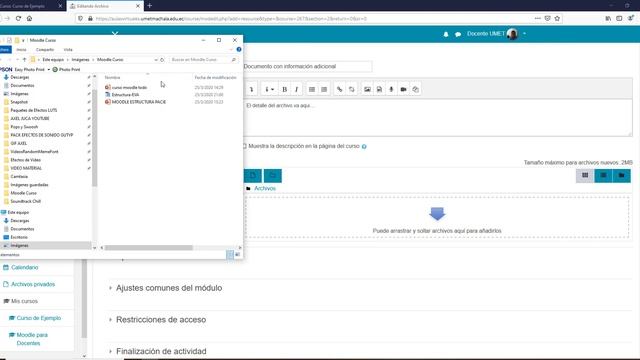
Task: Click the Photo Print button in Explorer
Action: coord(67,70)
